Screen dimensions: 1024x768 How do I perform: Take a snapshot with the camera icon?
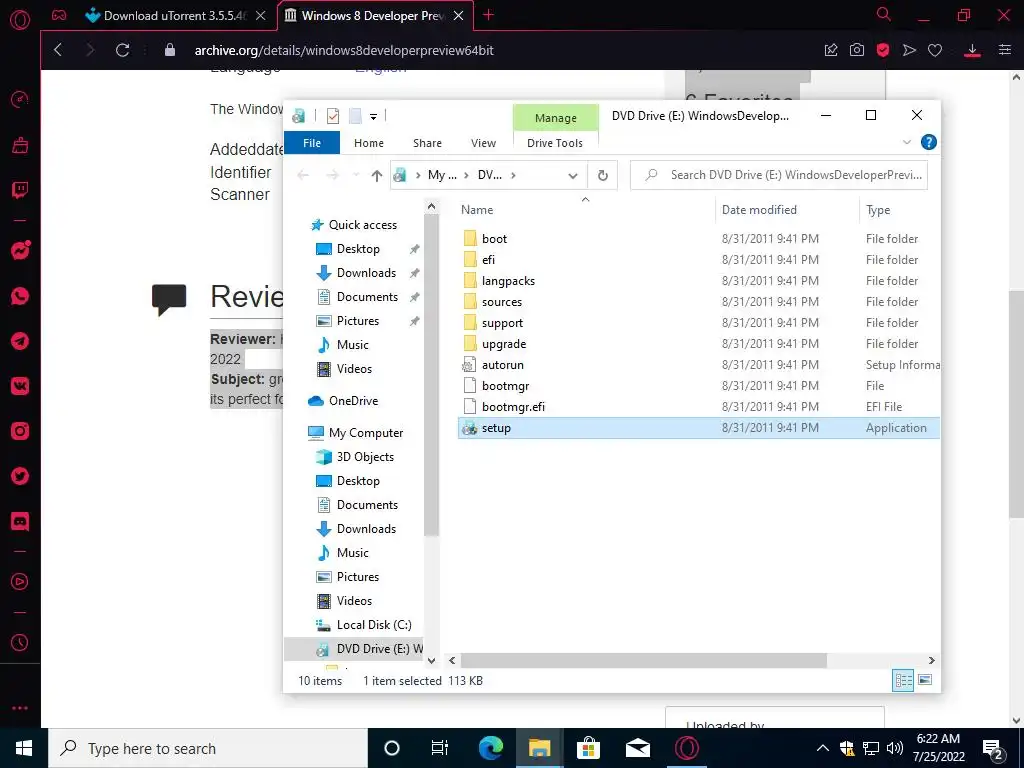[x=857, y=50]
